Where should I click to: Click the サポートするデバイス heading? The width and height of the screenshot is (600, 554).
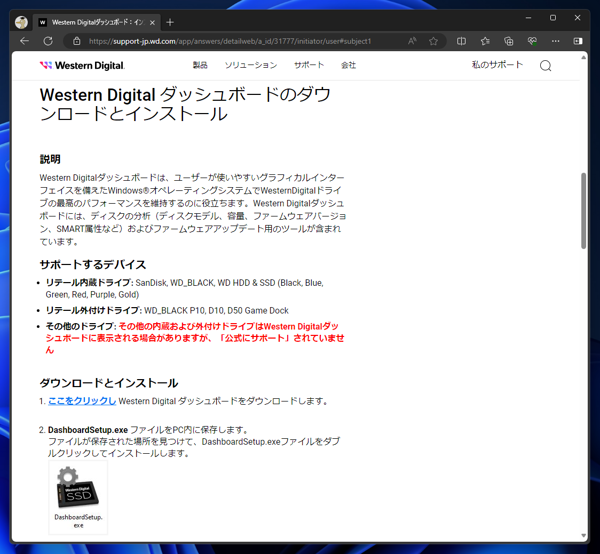coord(93,264)
